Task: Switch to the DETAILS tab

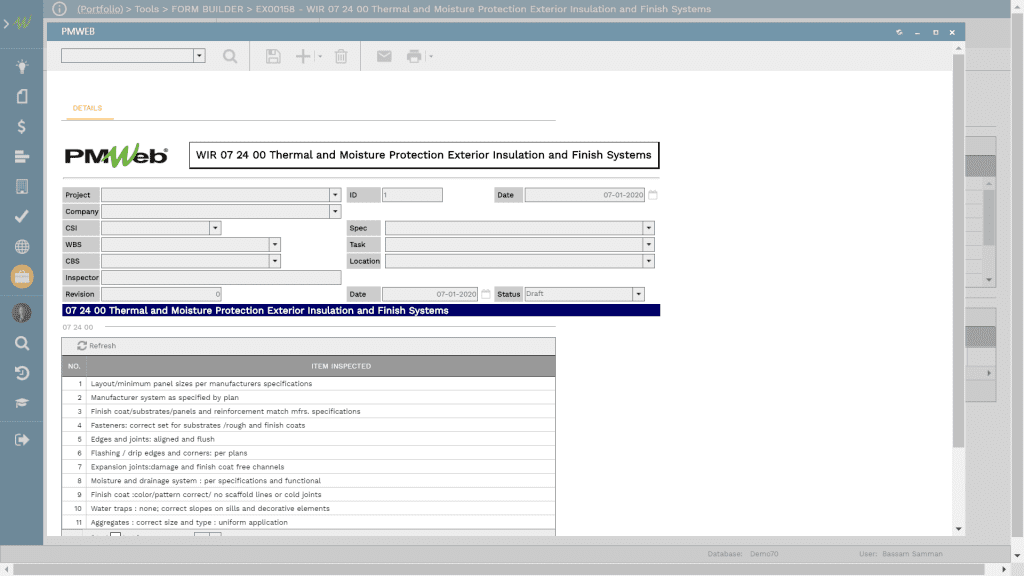Action: 88,108
